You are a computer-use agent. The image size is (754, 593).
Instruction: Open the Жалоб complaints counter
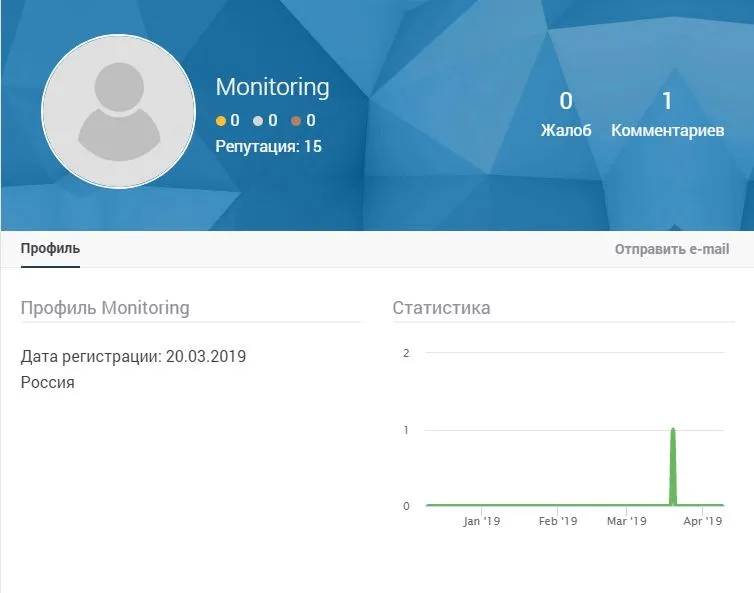pyautogui.click(x=566, y=114)
